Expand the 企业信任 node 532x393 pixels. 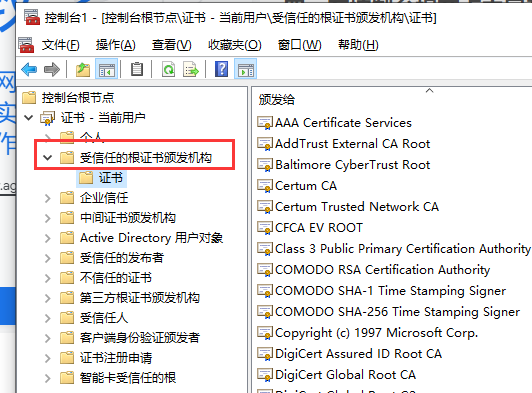click(x=48, y=198)
